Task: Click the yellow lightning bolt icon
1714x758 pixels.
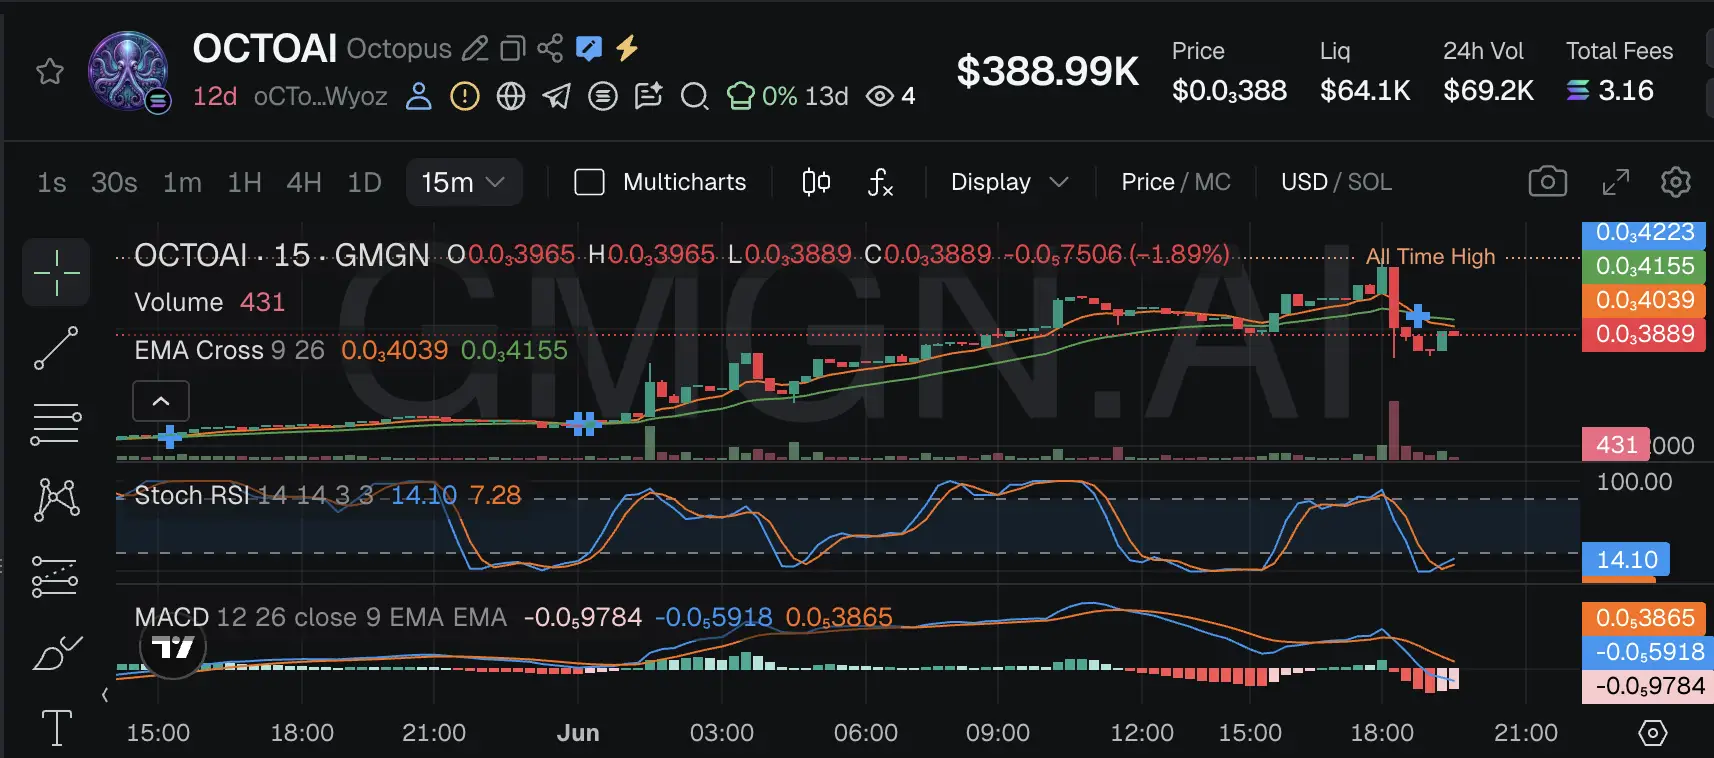Action: tap(627, 48)
